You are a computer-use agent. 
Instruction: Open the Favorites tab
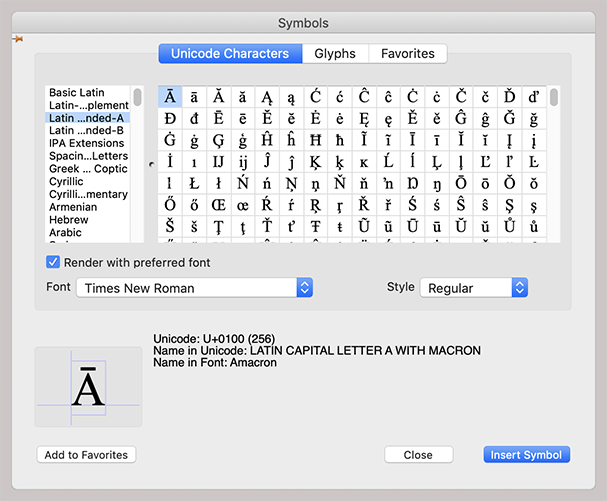coord(407,54)
